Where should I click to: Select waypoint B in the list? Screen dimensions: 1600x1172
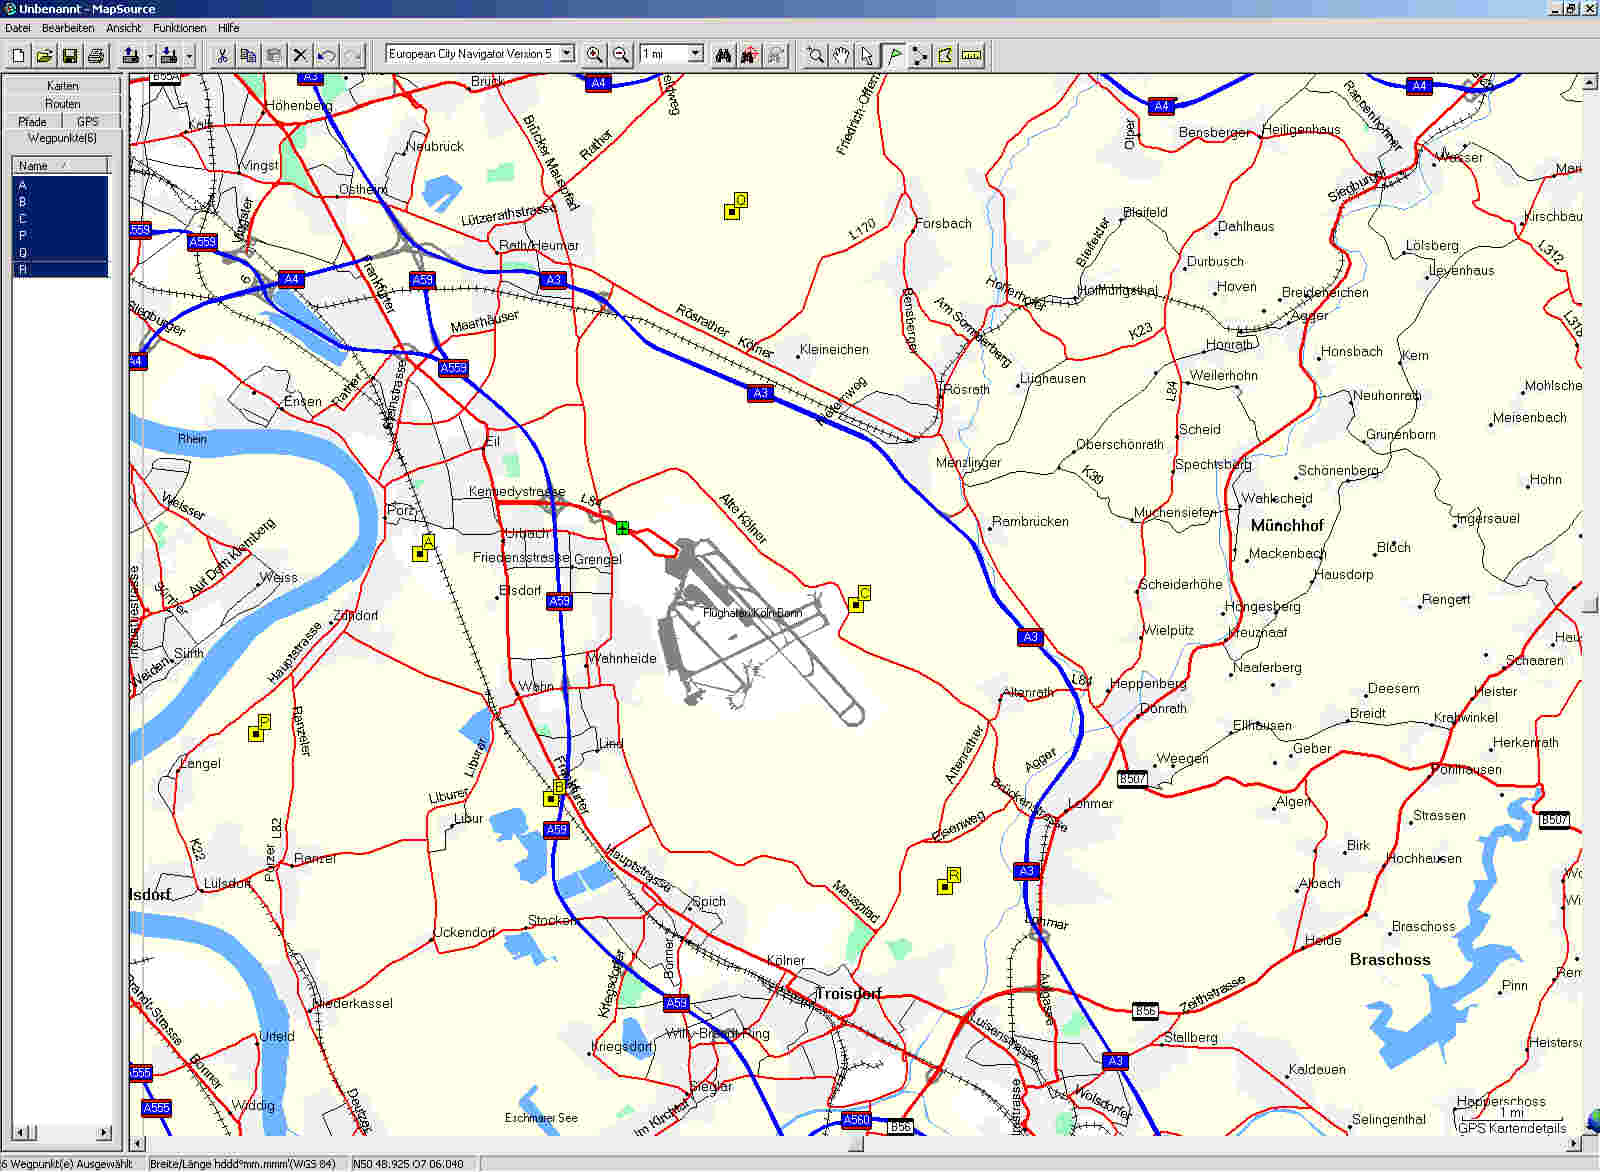(23, 202)
